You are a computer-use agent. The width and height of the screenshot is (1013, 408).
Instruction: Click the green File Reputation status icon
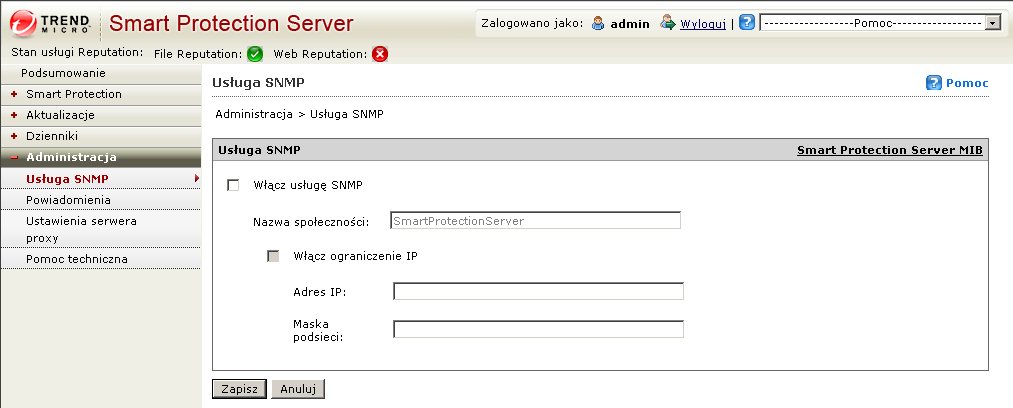[255, 54]
